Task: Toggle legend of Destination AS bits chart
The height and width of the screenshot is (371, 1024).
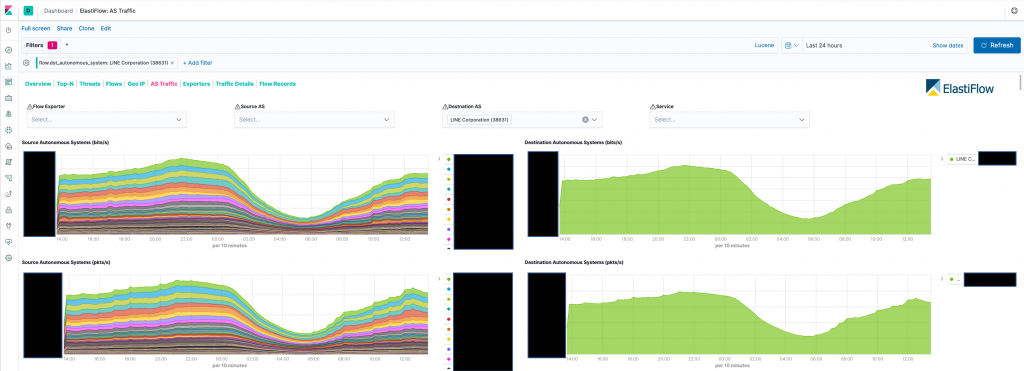Action: click(x=942, y=158)
